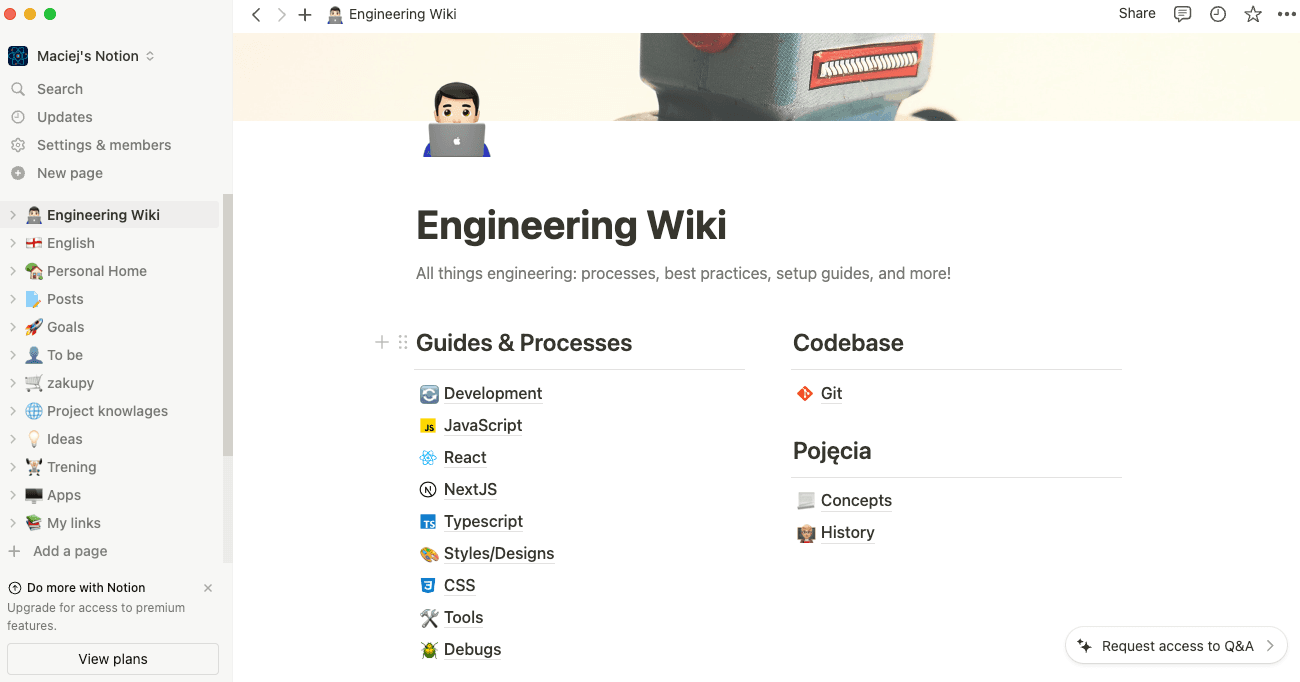Click the New page plus-circle icon
Screen dimensions: 1300x682
pyautogui.click(x=17, y=173)
